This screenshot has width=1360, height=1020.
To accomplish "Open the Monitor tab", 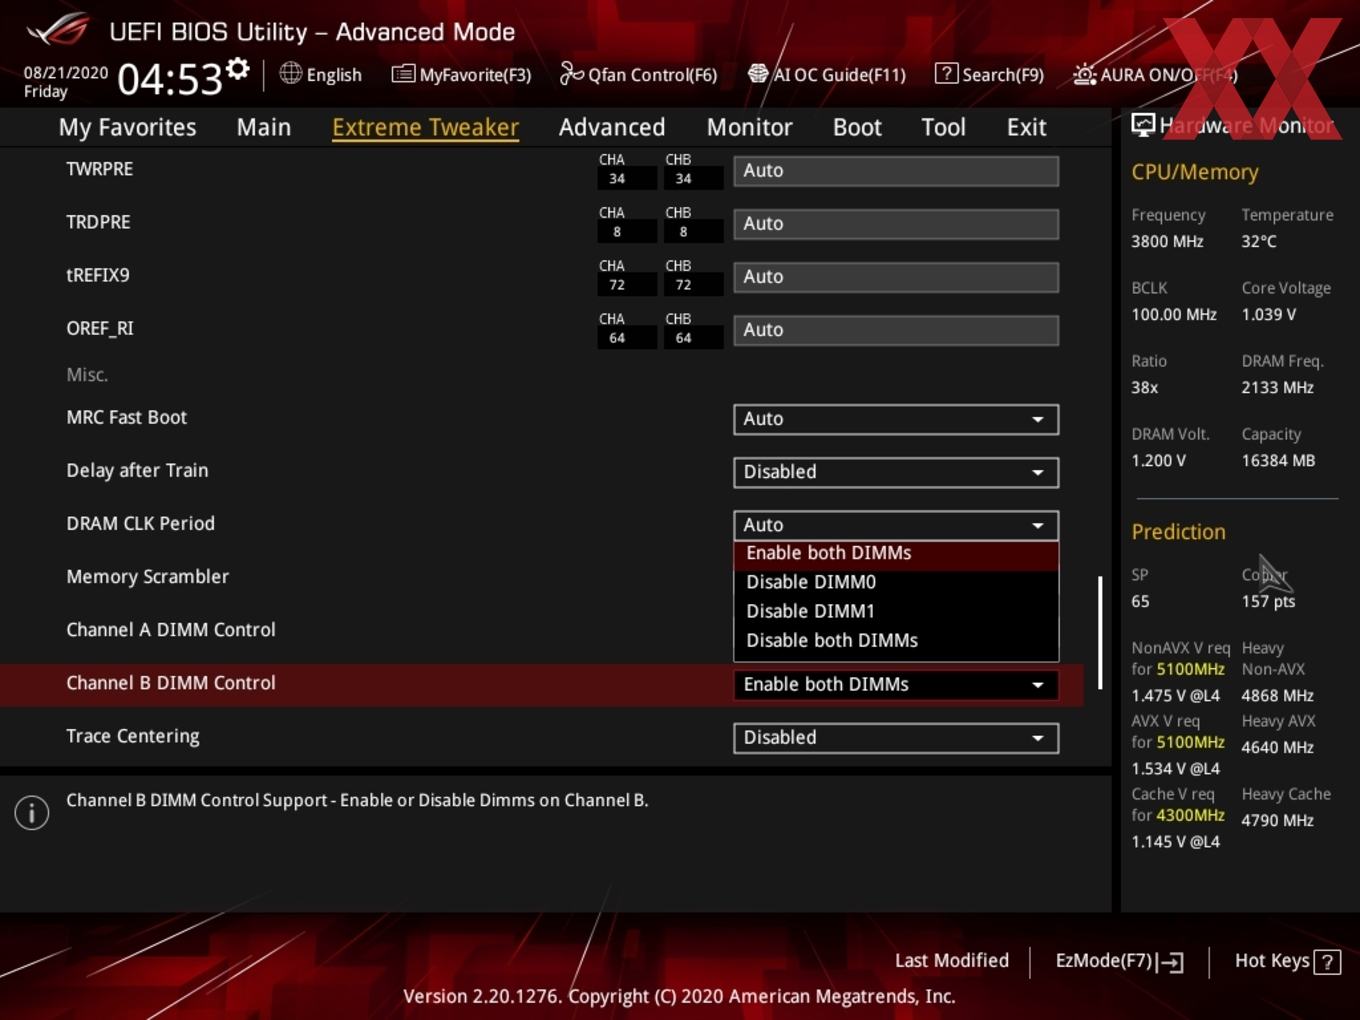I will click(x=749, y=127).
